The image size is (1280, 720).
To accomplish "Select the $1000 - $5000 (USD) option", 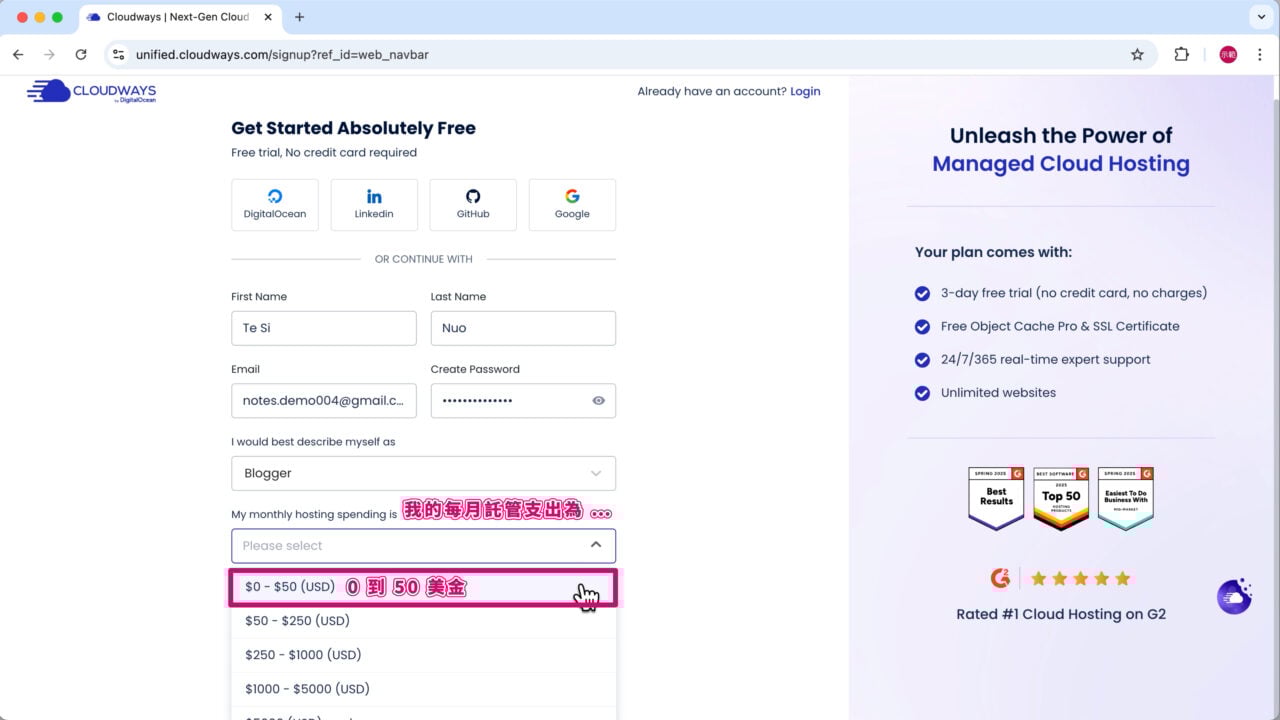I will (307, 689).
